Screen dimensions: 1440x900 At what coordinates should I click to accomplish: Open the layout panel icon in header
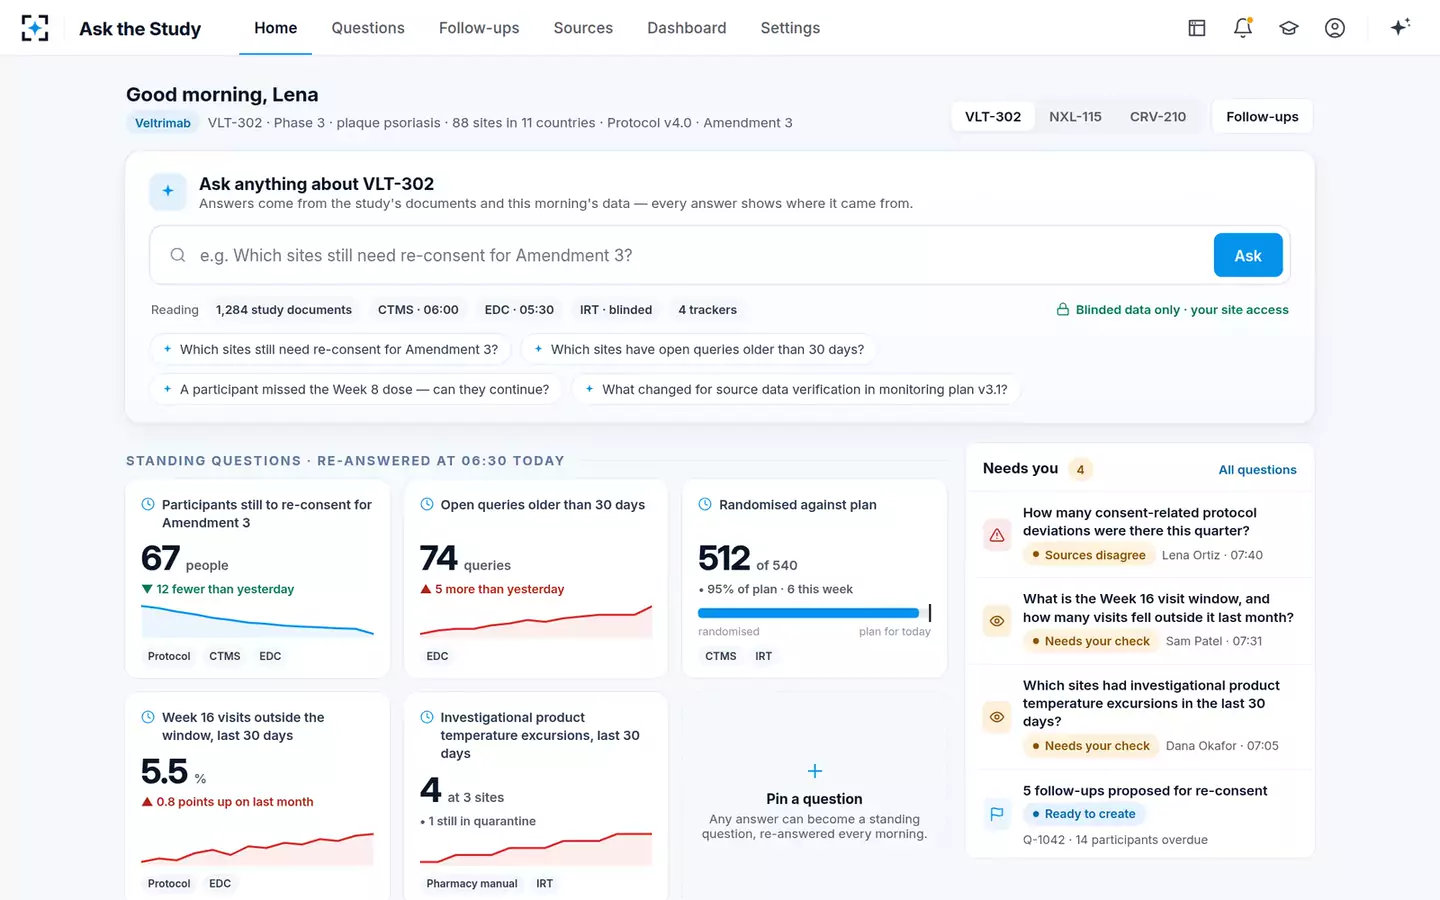(1197, 28)
